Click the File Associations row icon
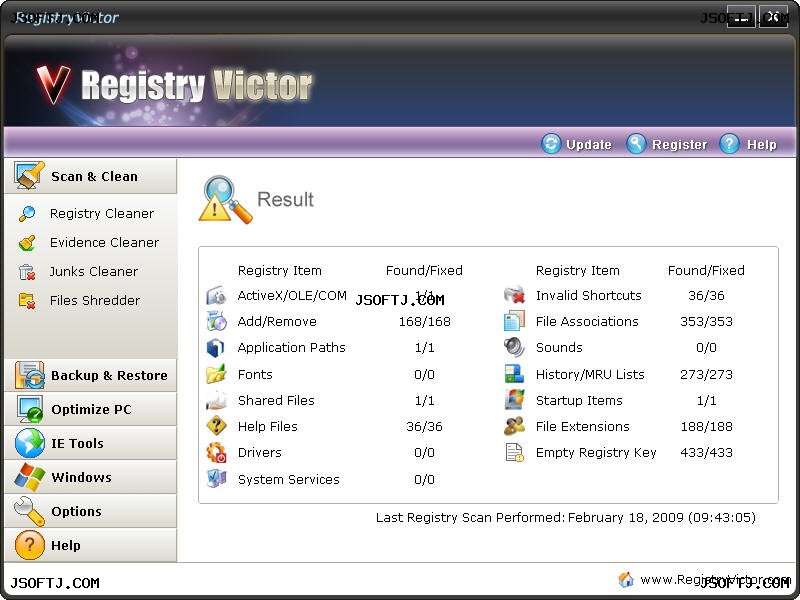The image size is (800, 600). (514, 321)
